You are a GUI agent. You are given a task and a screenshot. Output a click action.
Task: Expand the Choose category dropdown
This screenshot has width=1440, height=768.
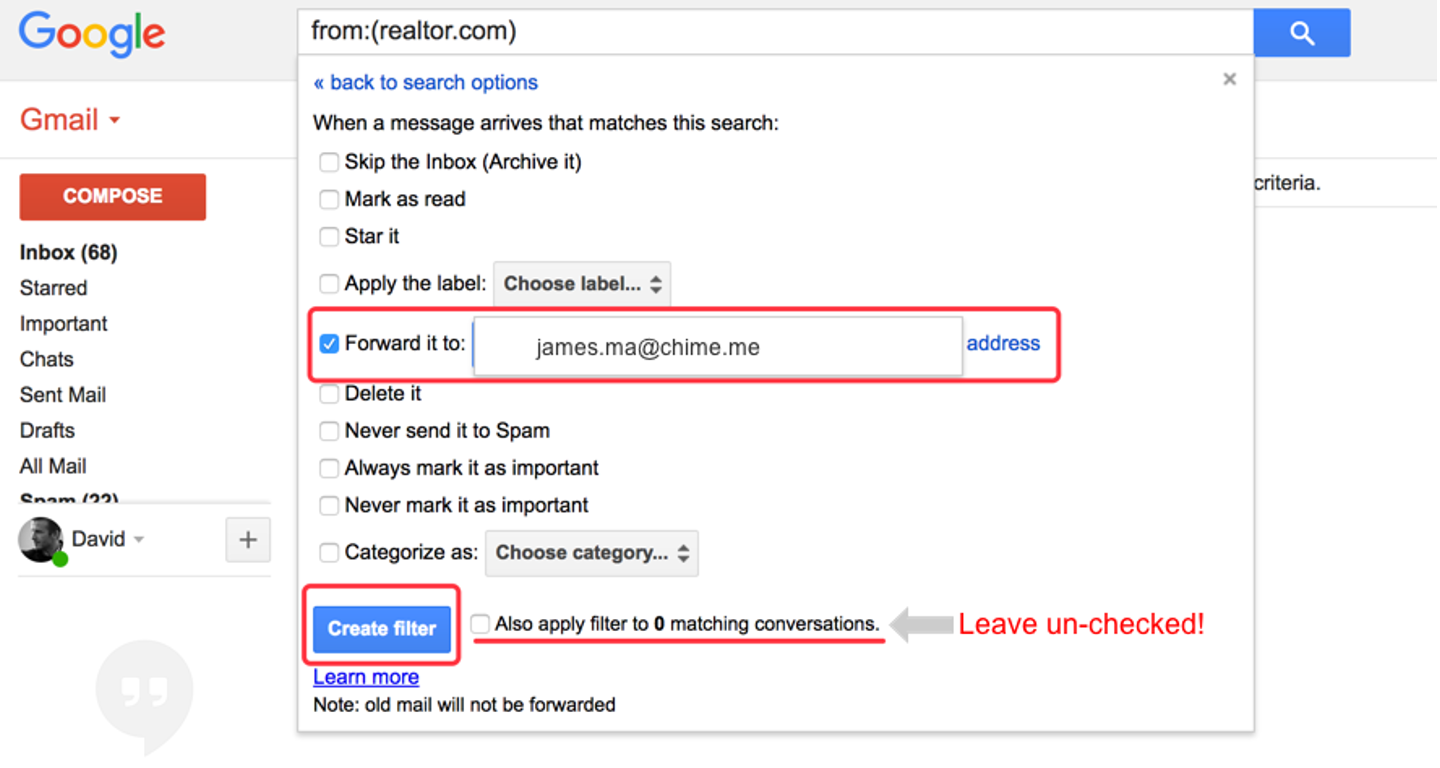point(591,553)
